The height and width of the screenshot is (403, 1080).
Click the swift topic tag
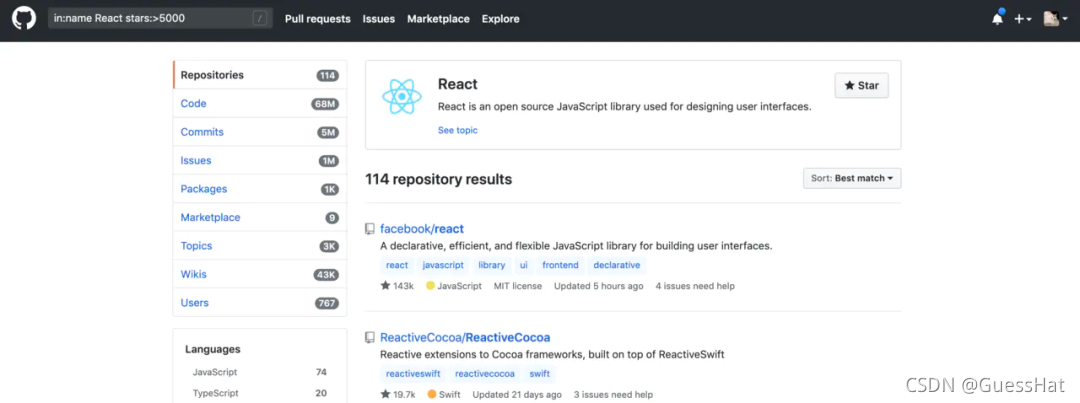pos(539,374)
